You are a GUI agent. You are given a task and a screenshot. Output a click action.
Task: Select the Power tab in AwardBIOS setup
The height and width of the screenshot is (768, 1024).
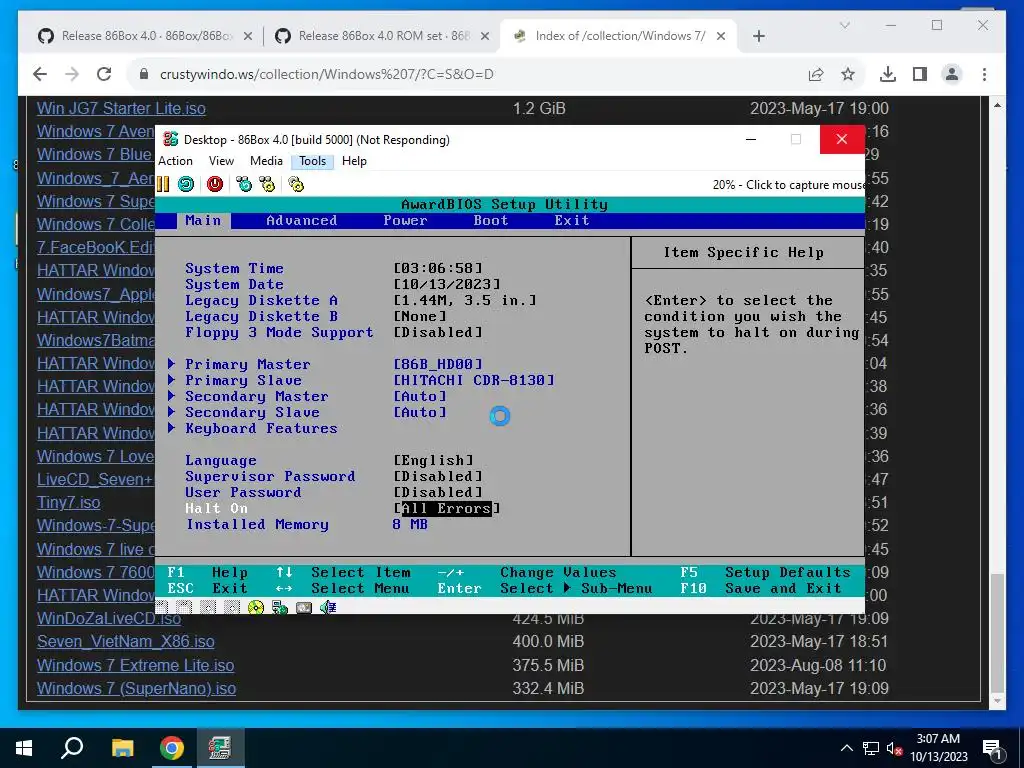(405, 220)
